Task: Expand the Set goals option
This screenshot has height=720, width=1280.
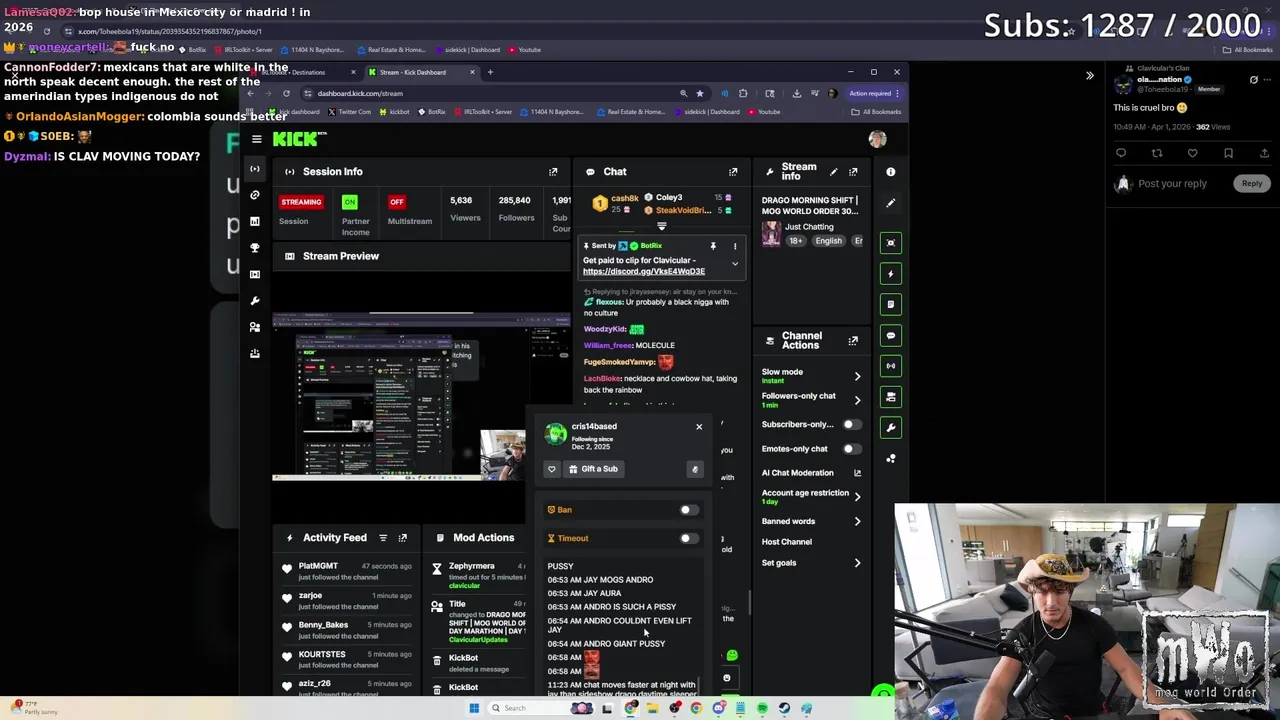Action: click(857, 563)
